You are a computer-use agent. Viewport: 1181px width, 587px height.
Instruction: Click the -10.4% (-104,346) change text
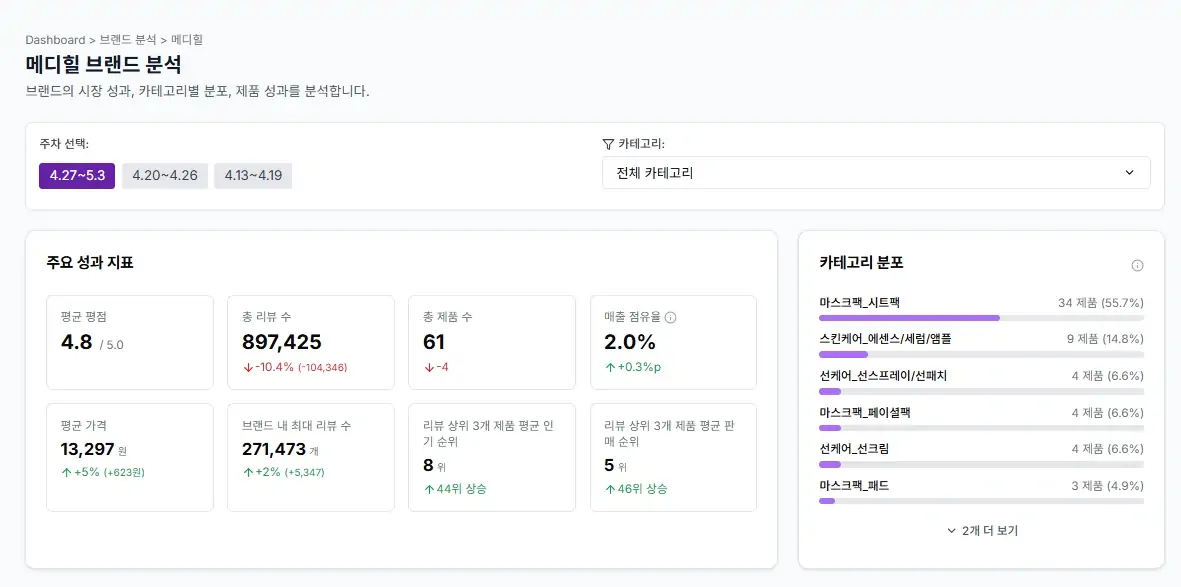(x=301, y=367)
